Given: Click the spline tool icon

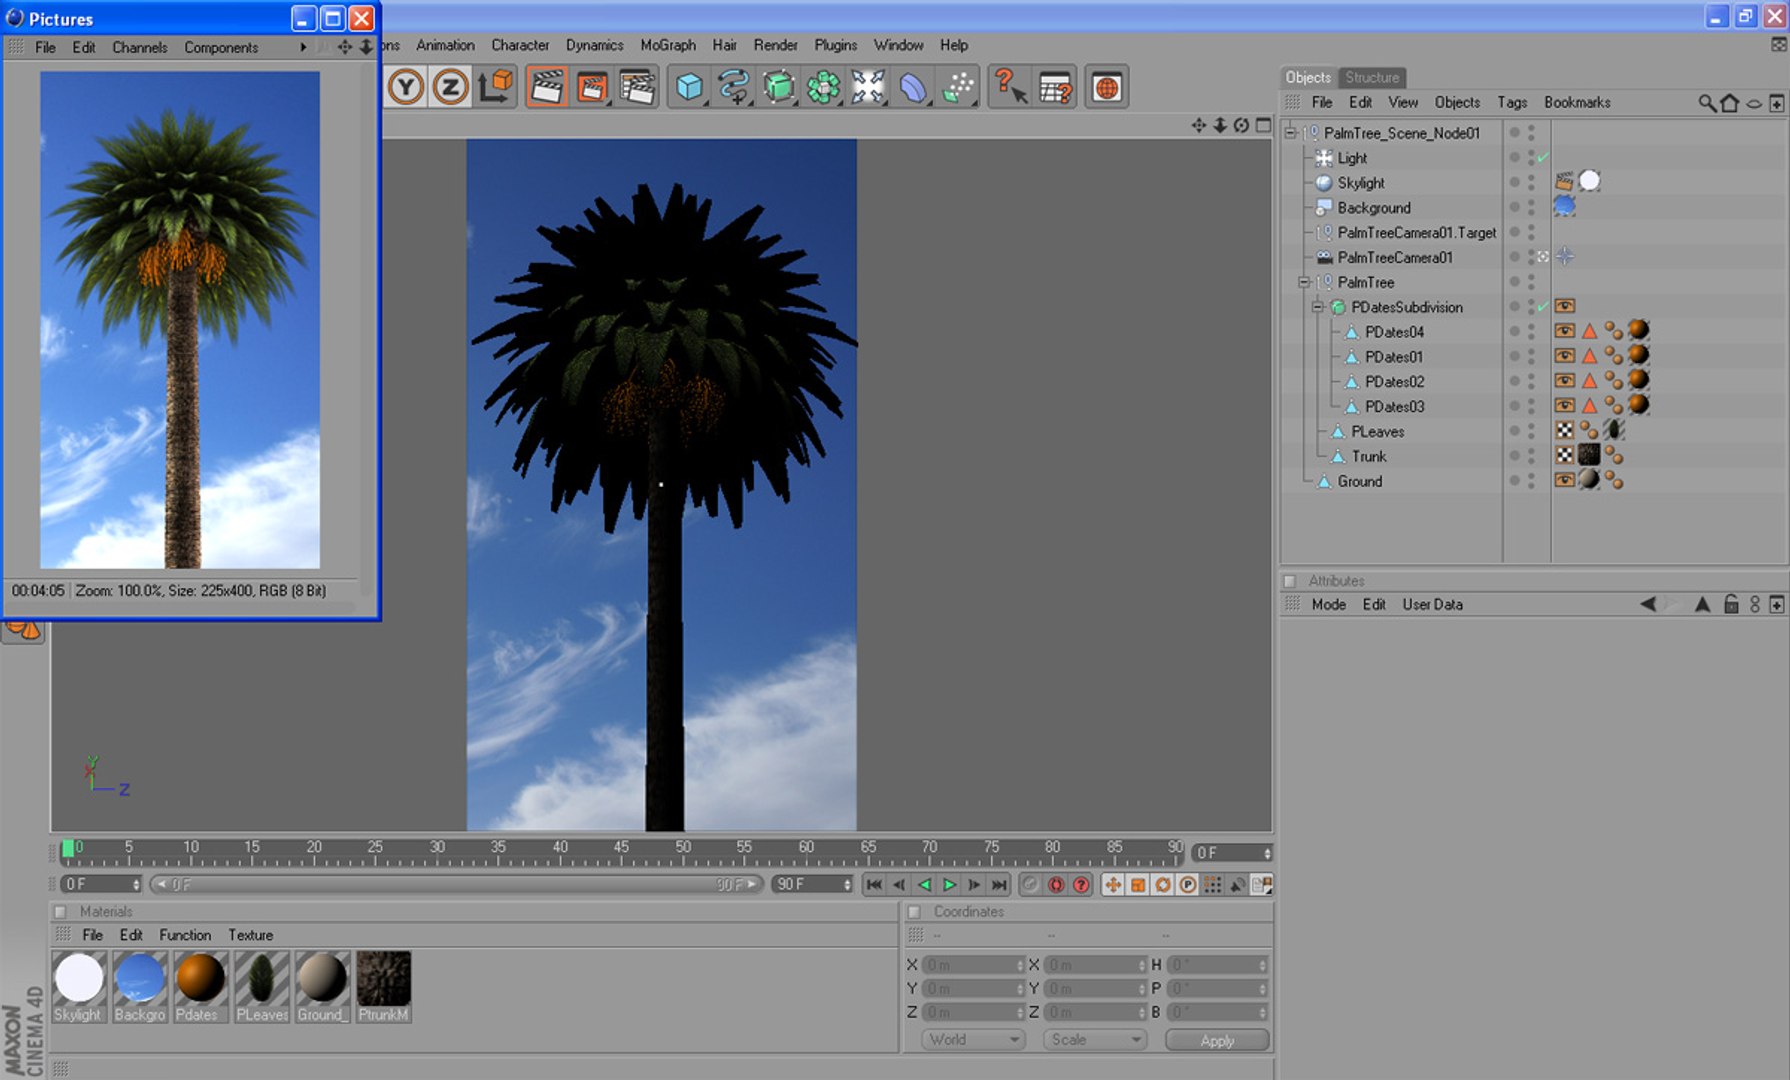Looking at the screenshot, I should tap(733, 88).
